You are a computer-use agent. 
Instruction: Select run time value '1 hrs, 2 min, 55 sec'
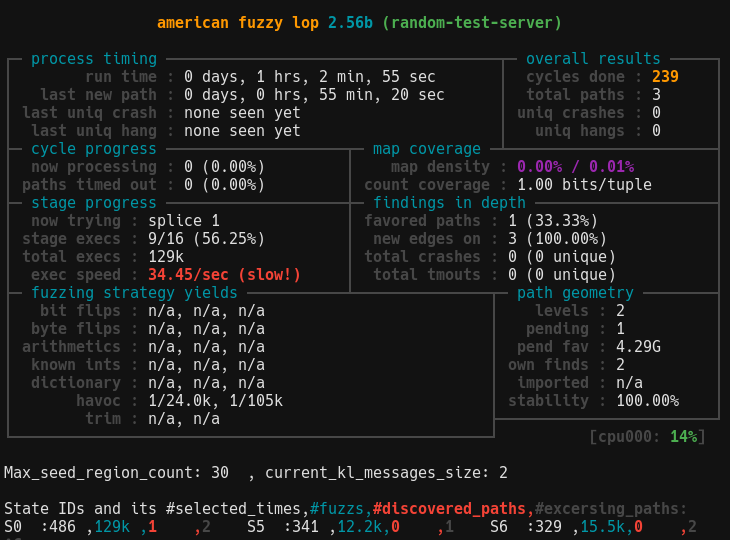[x=346, y=76]
